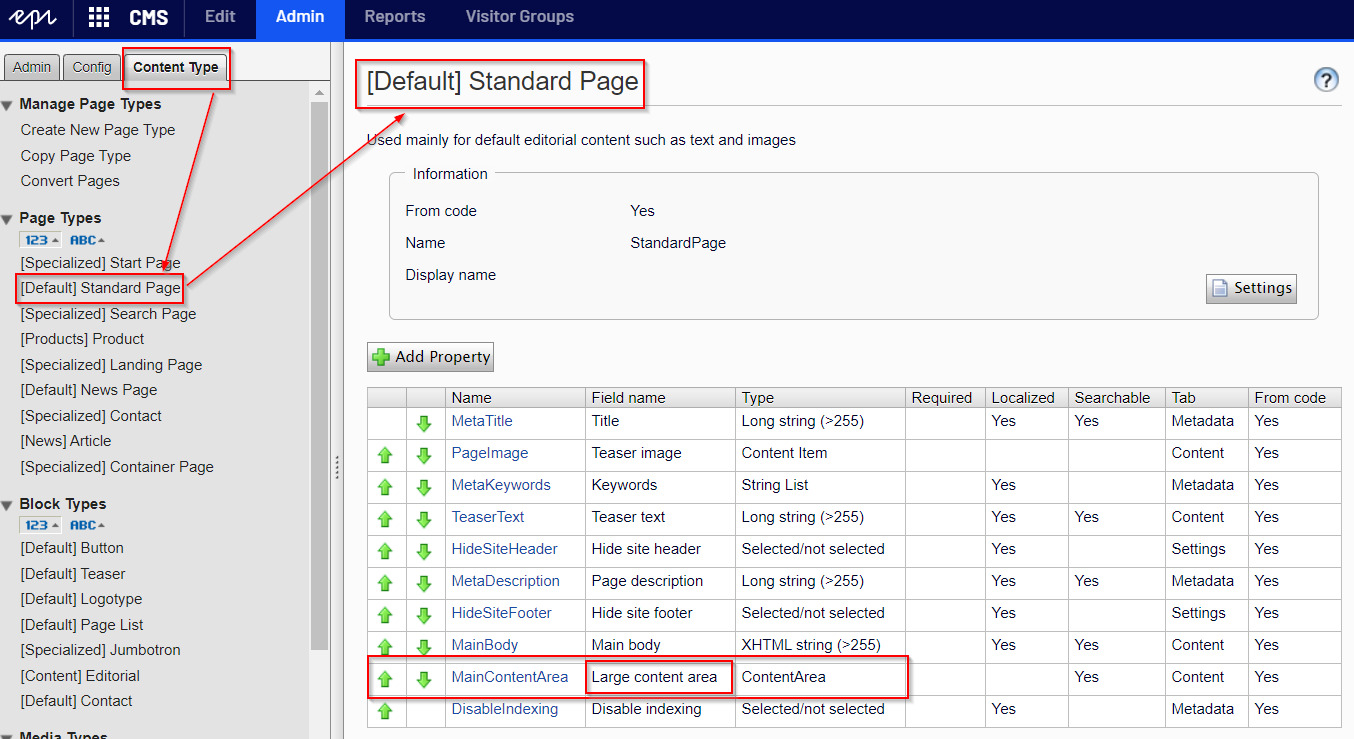Image resolution: width=1354 pixels, height=739 pixels.
Task: Collapse the Page Types section
Action: tap(8, 219)
